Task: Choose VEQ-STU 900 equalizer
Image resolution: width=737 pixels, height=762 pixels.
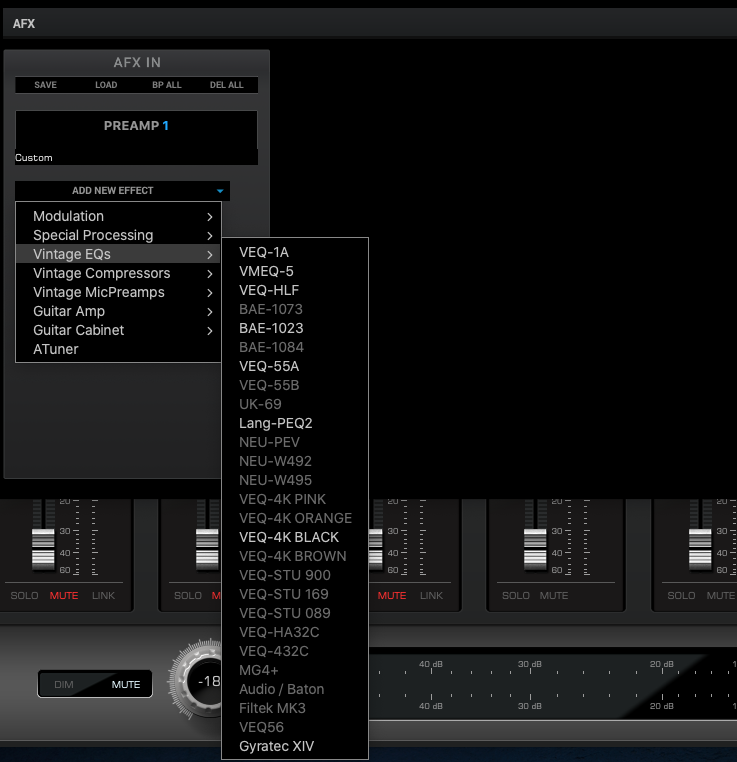Action: coord(295,574)
